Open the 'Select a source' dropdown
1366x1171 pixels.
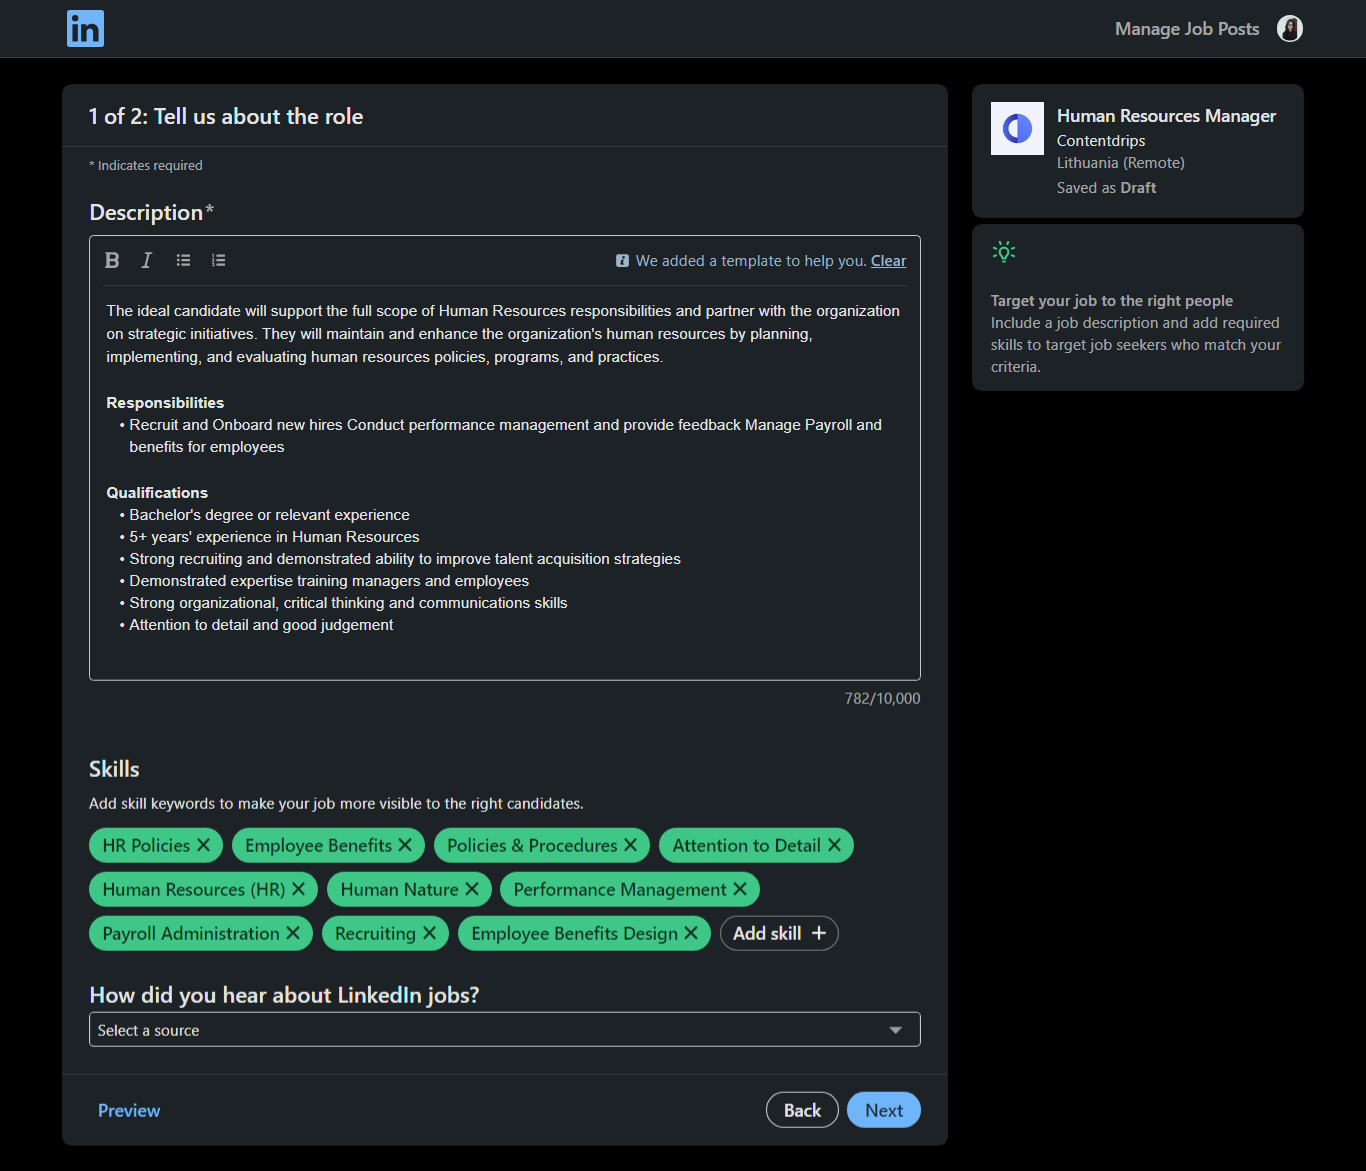[x=504, y=1029]
